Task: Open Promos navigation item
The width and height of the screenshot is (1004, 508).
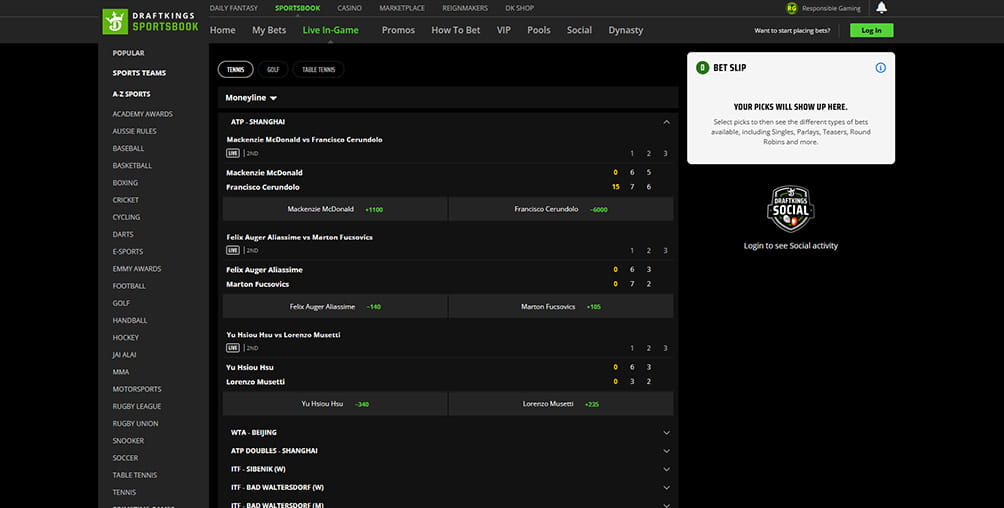Action: [x=398, y=30]
